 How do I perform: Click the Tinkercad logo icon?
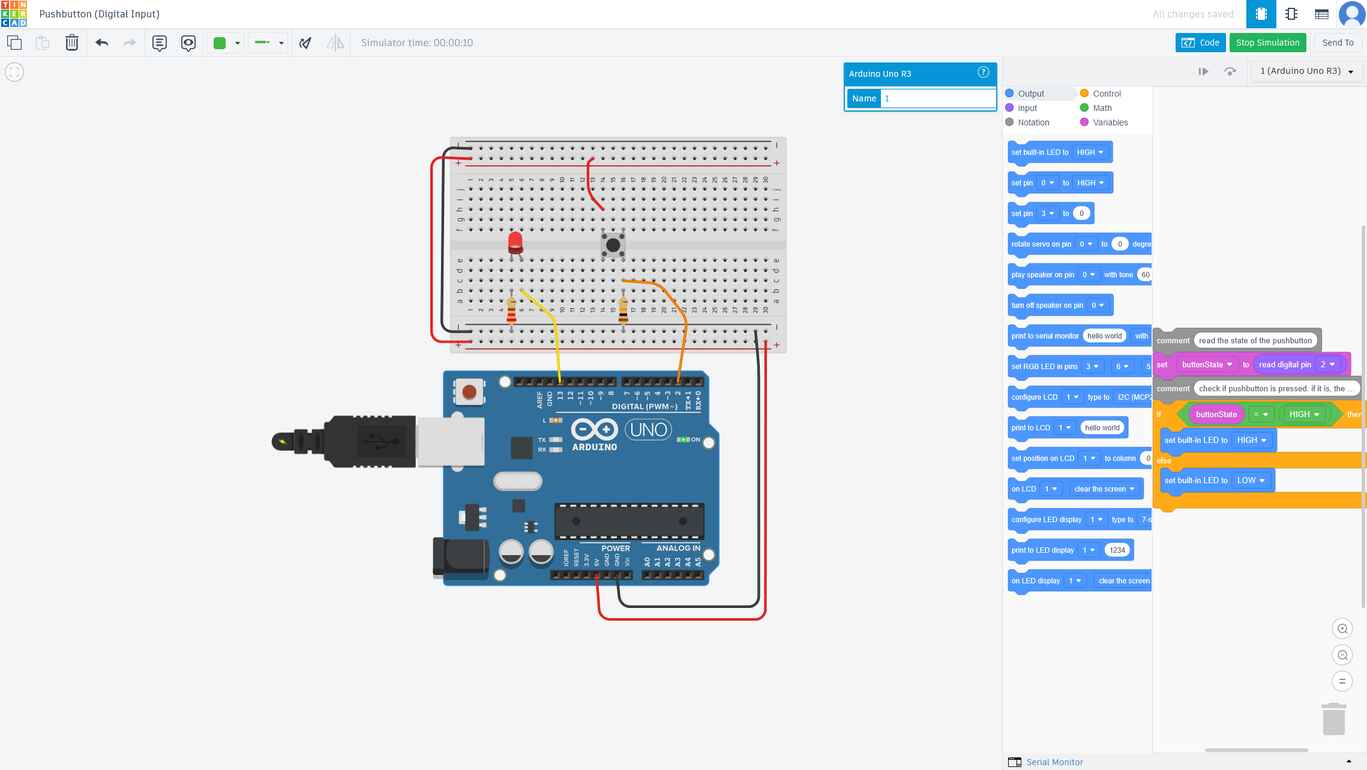14,14
